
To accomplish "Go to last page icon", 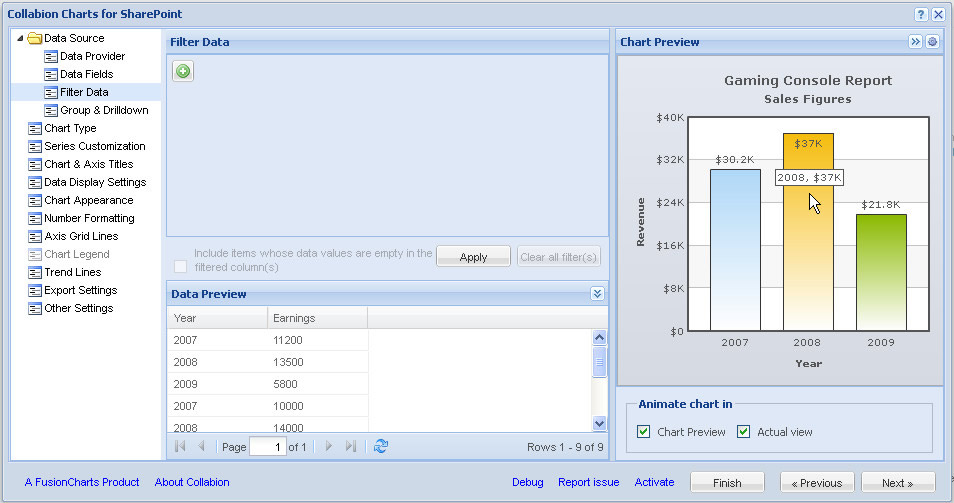I will (350, 446).
